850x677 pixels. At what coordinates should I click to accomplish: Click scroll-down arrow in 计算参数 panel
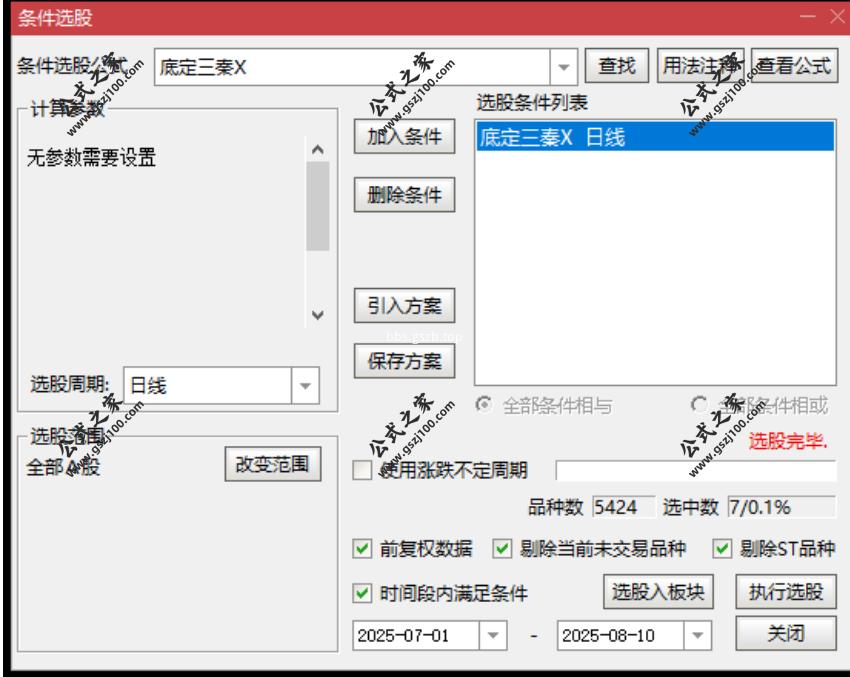(318, 315)
